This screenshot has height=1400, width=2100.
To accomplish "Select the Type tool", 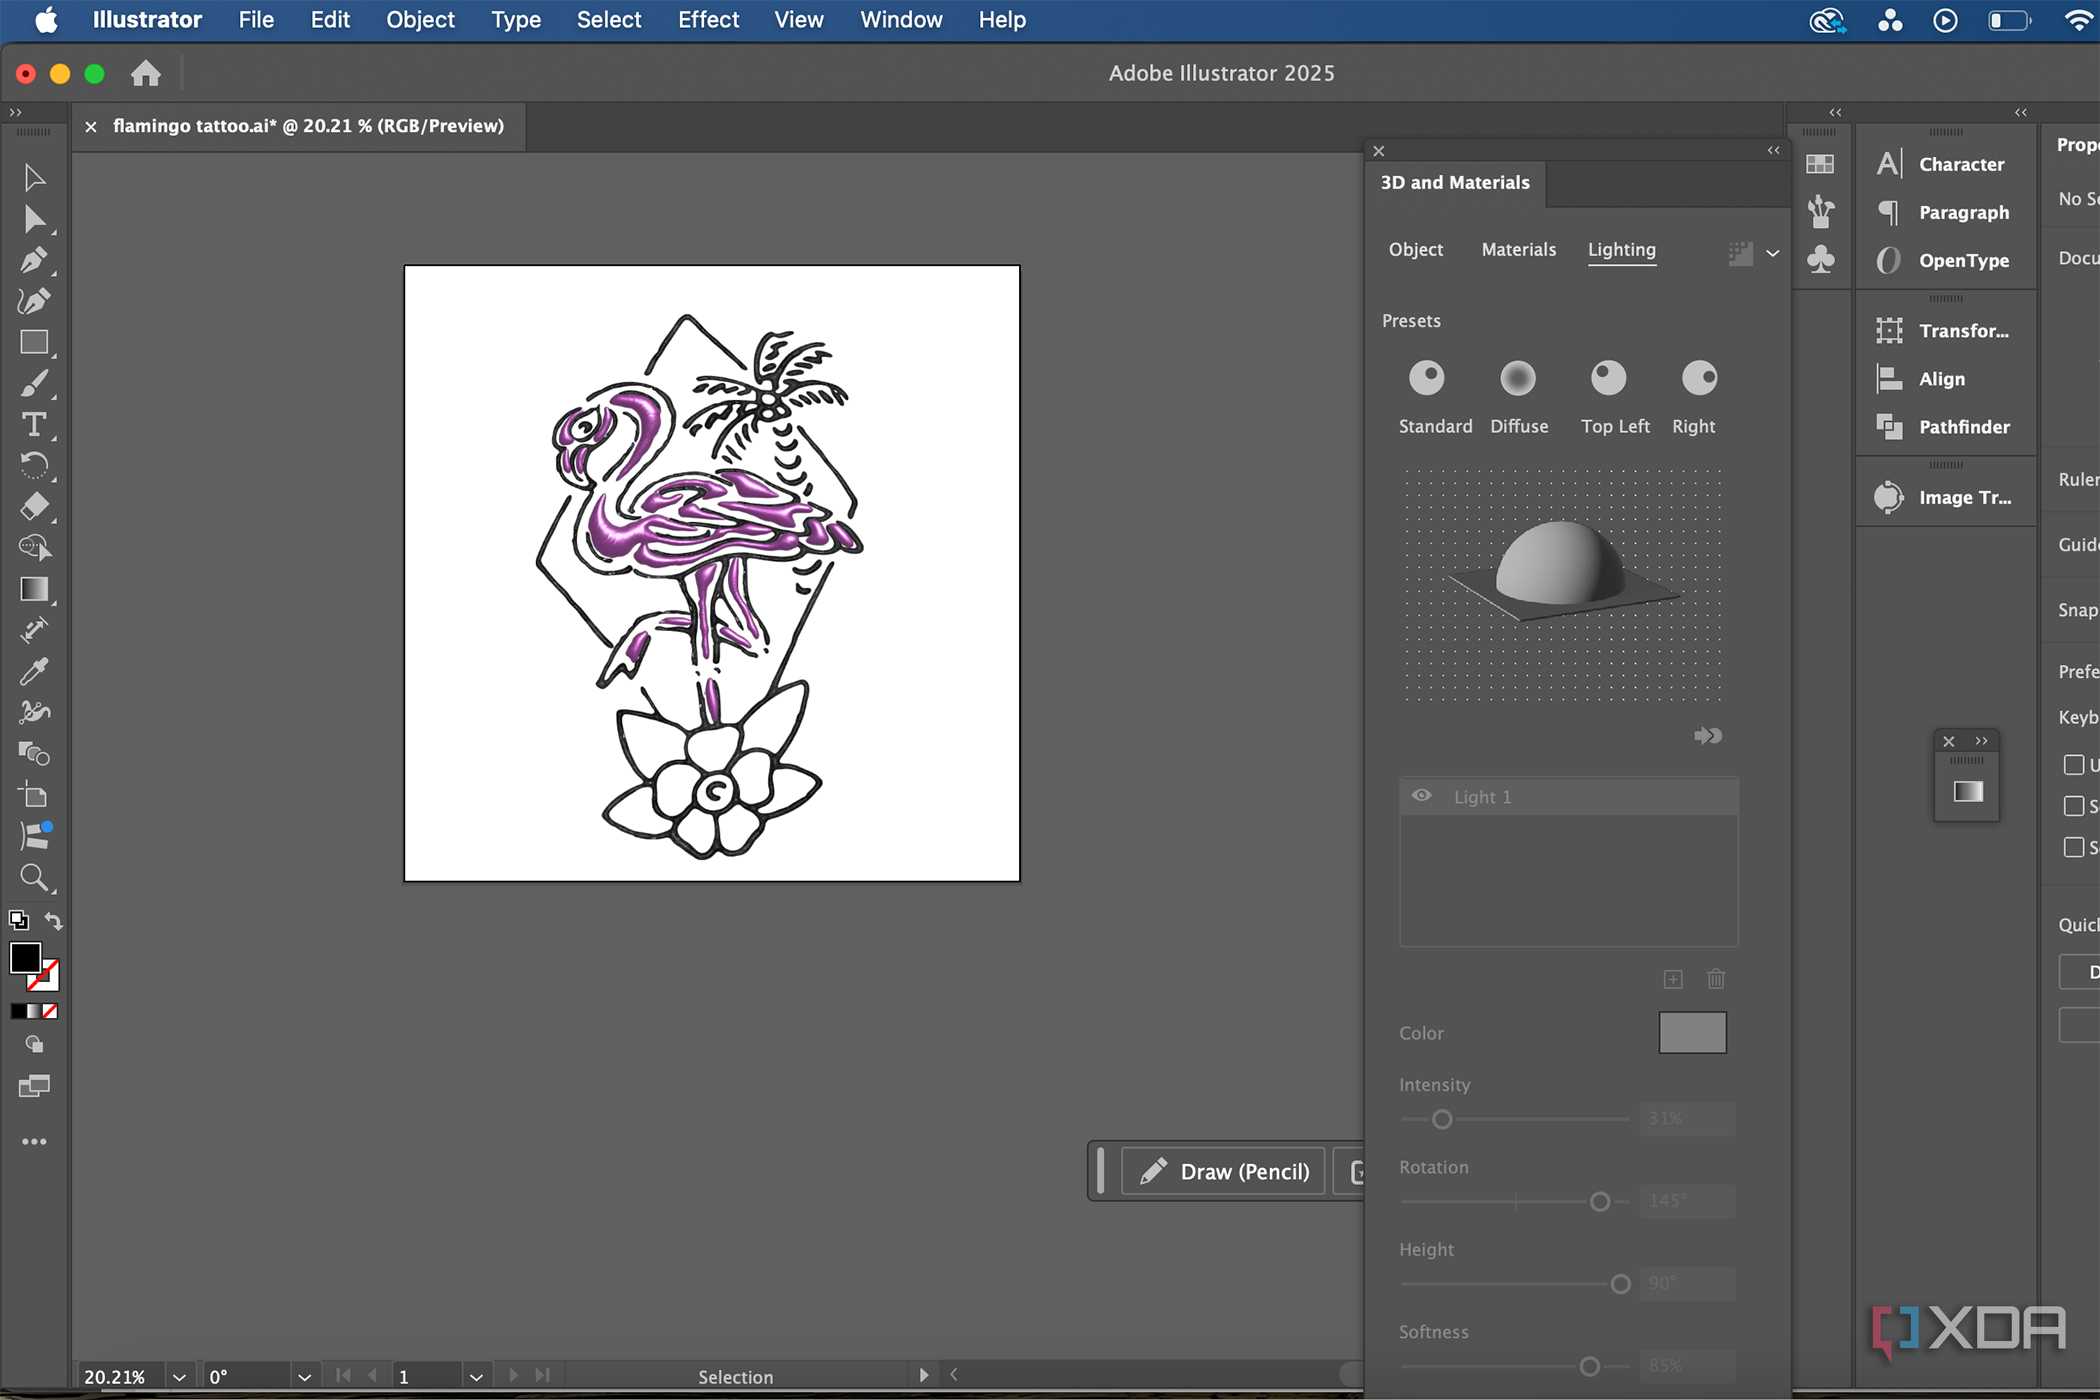I will 34,424.
